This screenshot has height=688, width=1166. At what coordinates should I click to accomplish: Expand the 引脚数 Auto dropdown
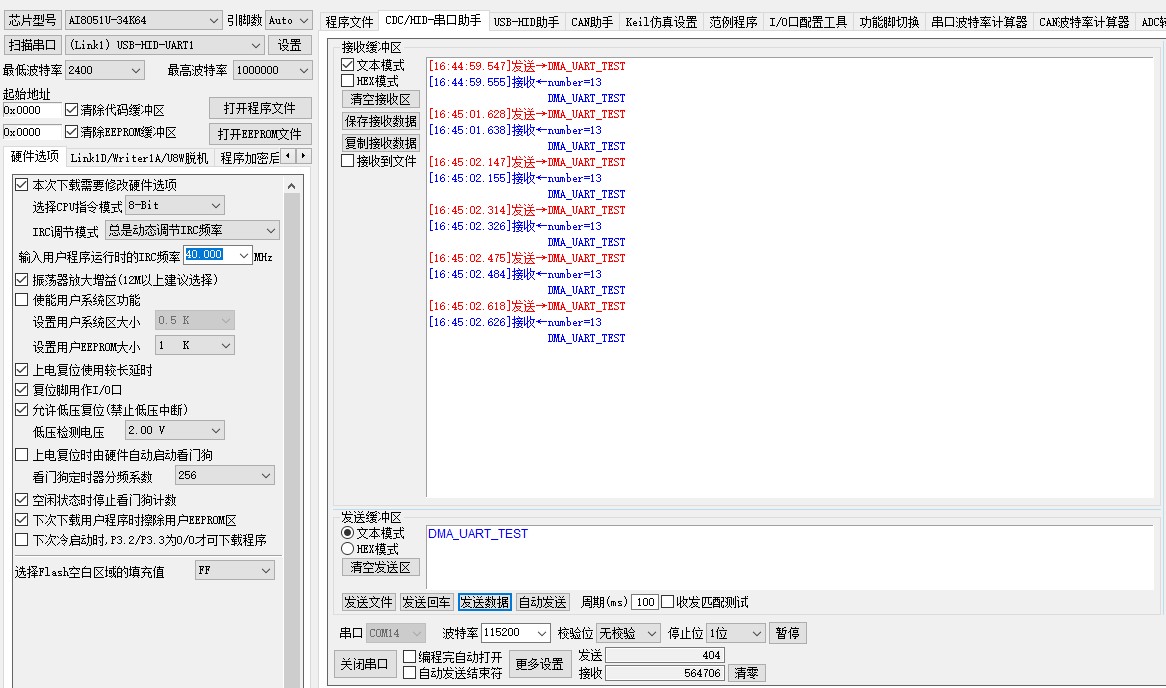pyautogui.click(x=288, y=20)
